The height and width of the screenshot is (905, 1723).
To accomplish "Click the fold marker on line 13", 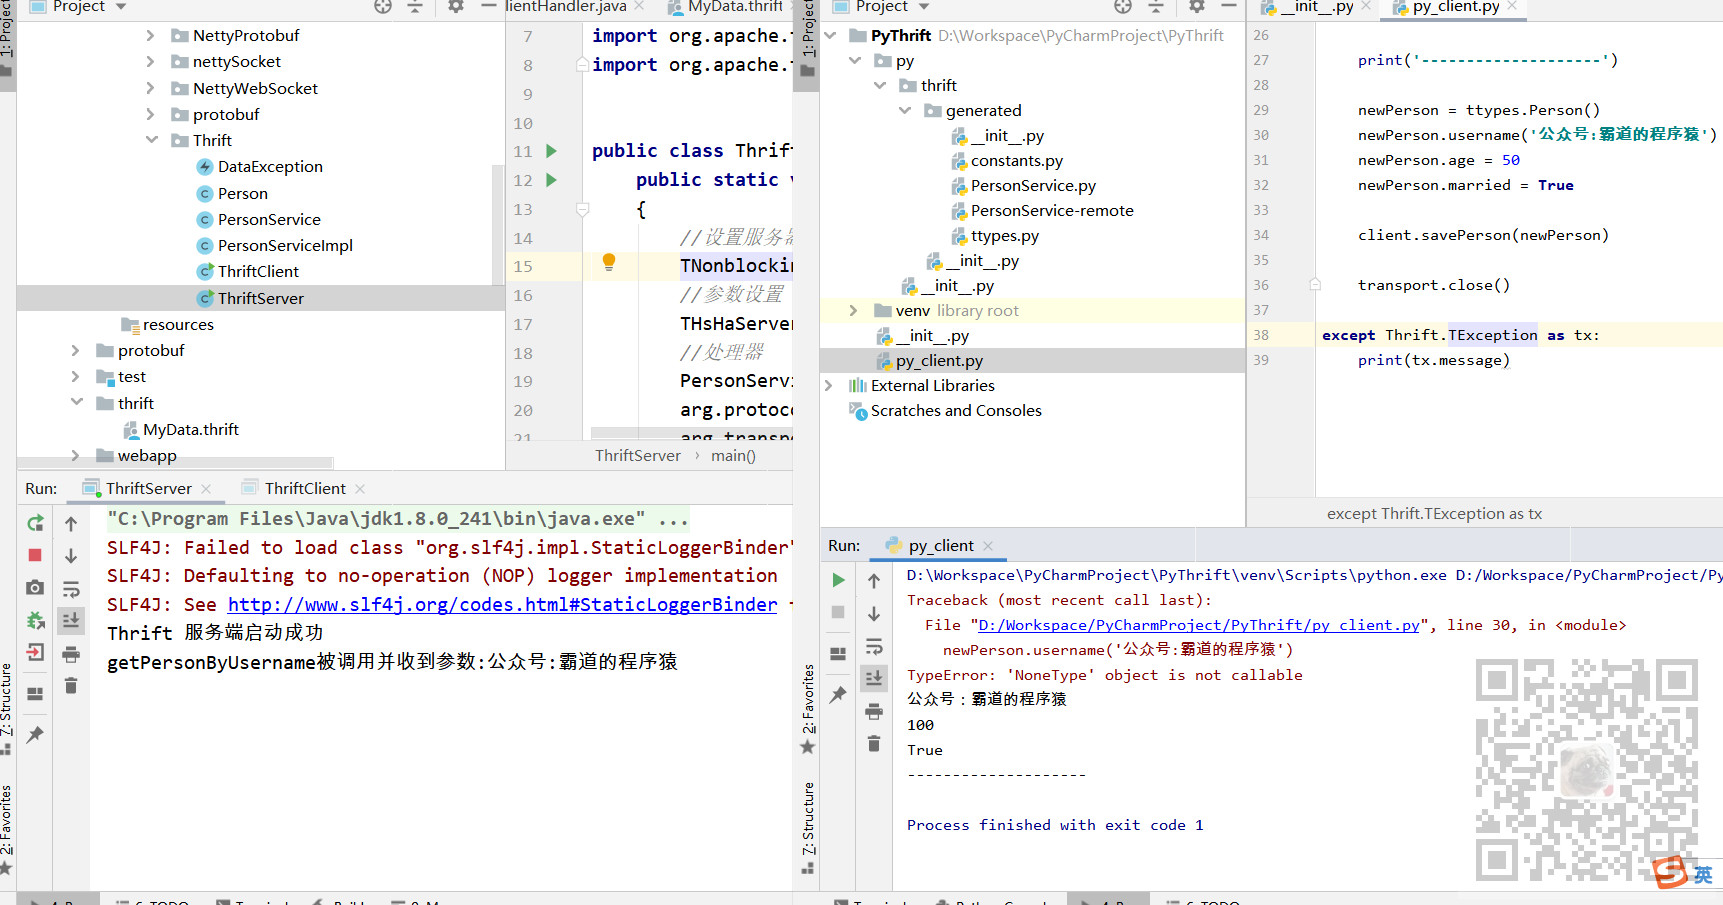I will coord(583,209).
